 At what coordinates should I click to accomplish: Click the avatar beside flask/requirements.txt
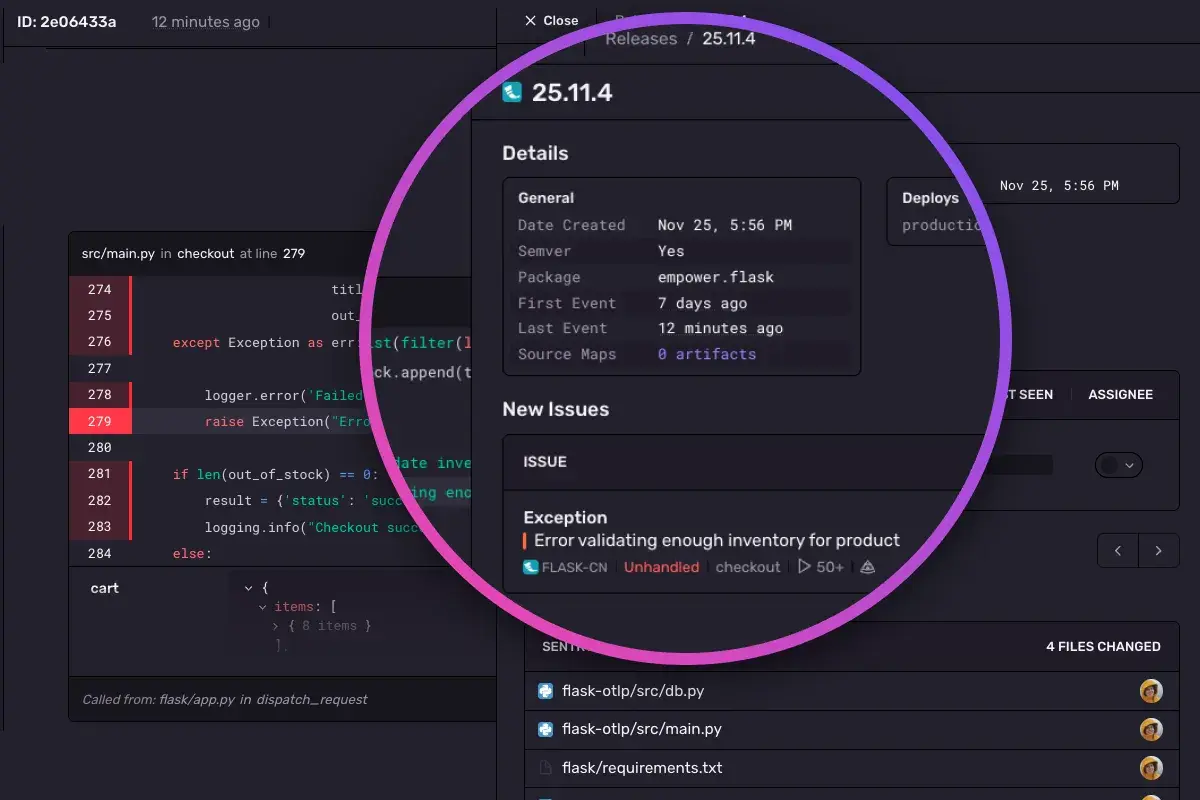[x=1151, y=768]
